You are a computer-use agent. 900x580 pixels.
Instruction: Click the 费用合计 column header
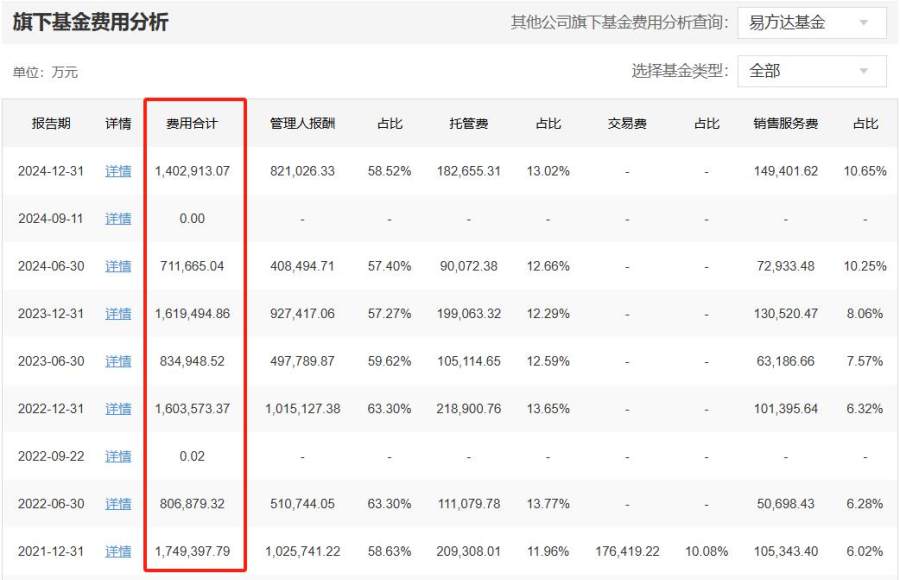pos(192,124)
